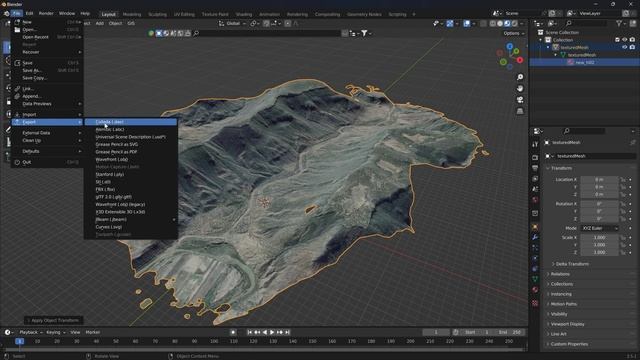Screen dimensions: 640x360
Task: Open the Texture properties tab icon
Action: pos(535,303)
